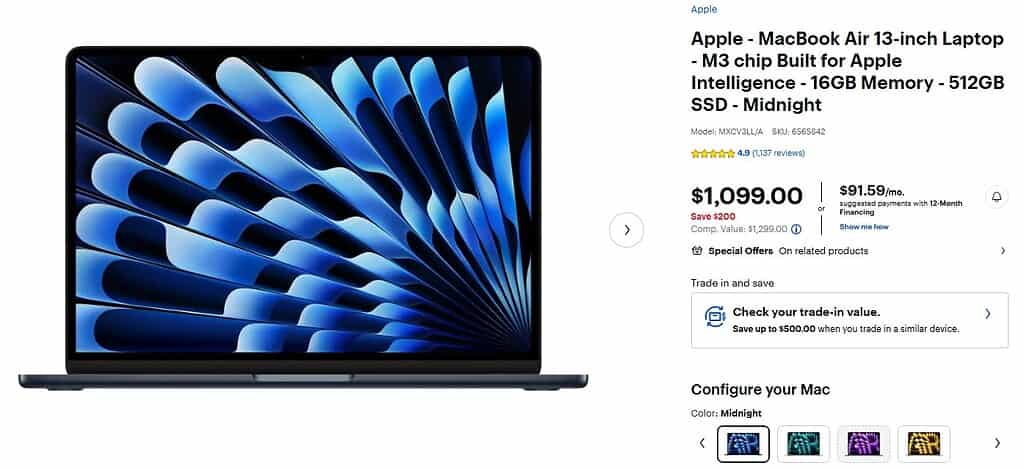Expand Special Offers on related products
The image size is (1024, 468).
click(x=849, y=251)
